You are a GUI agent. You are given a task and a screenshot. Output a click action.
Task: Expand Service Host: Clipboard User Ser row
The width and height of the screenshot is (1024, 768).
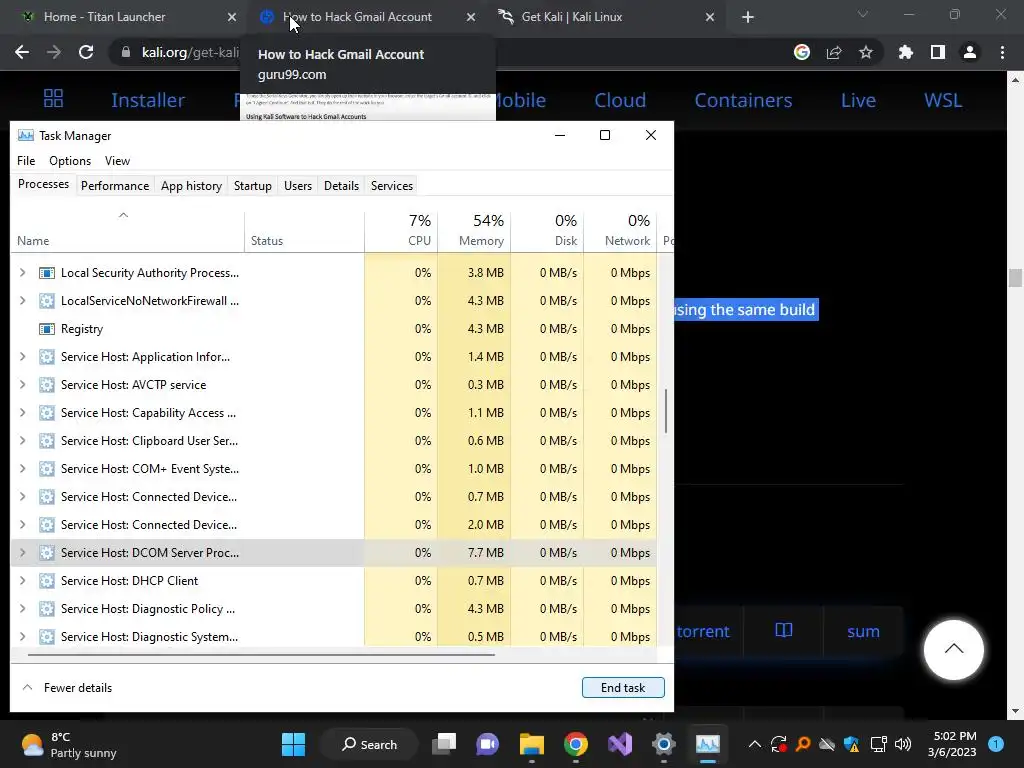[x=23, y=441]
